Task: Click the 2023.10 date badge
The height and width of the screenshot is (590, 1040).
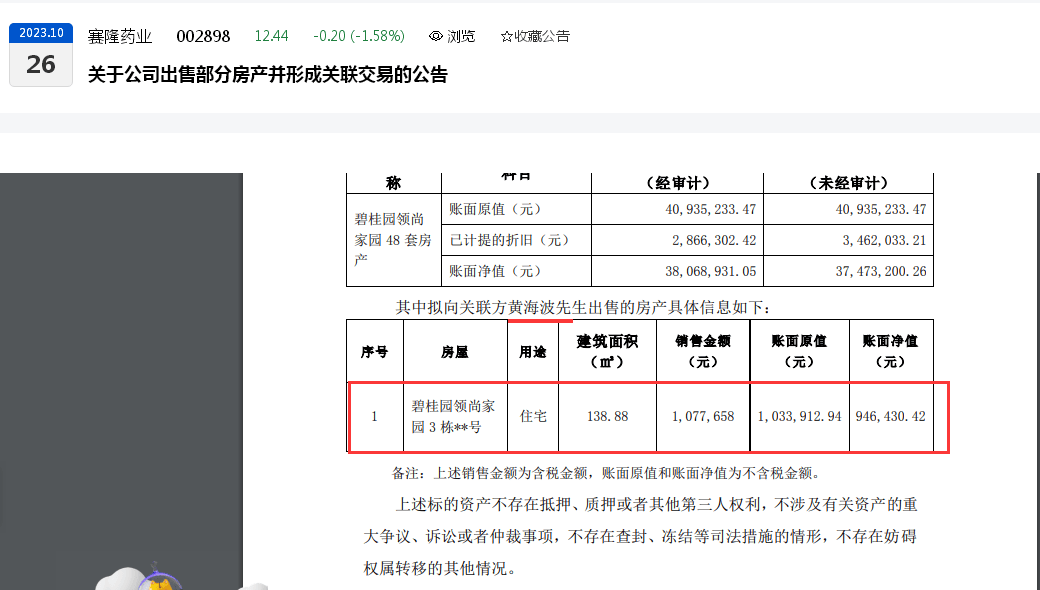Action: [x=41, y=33]
